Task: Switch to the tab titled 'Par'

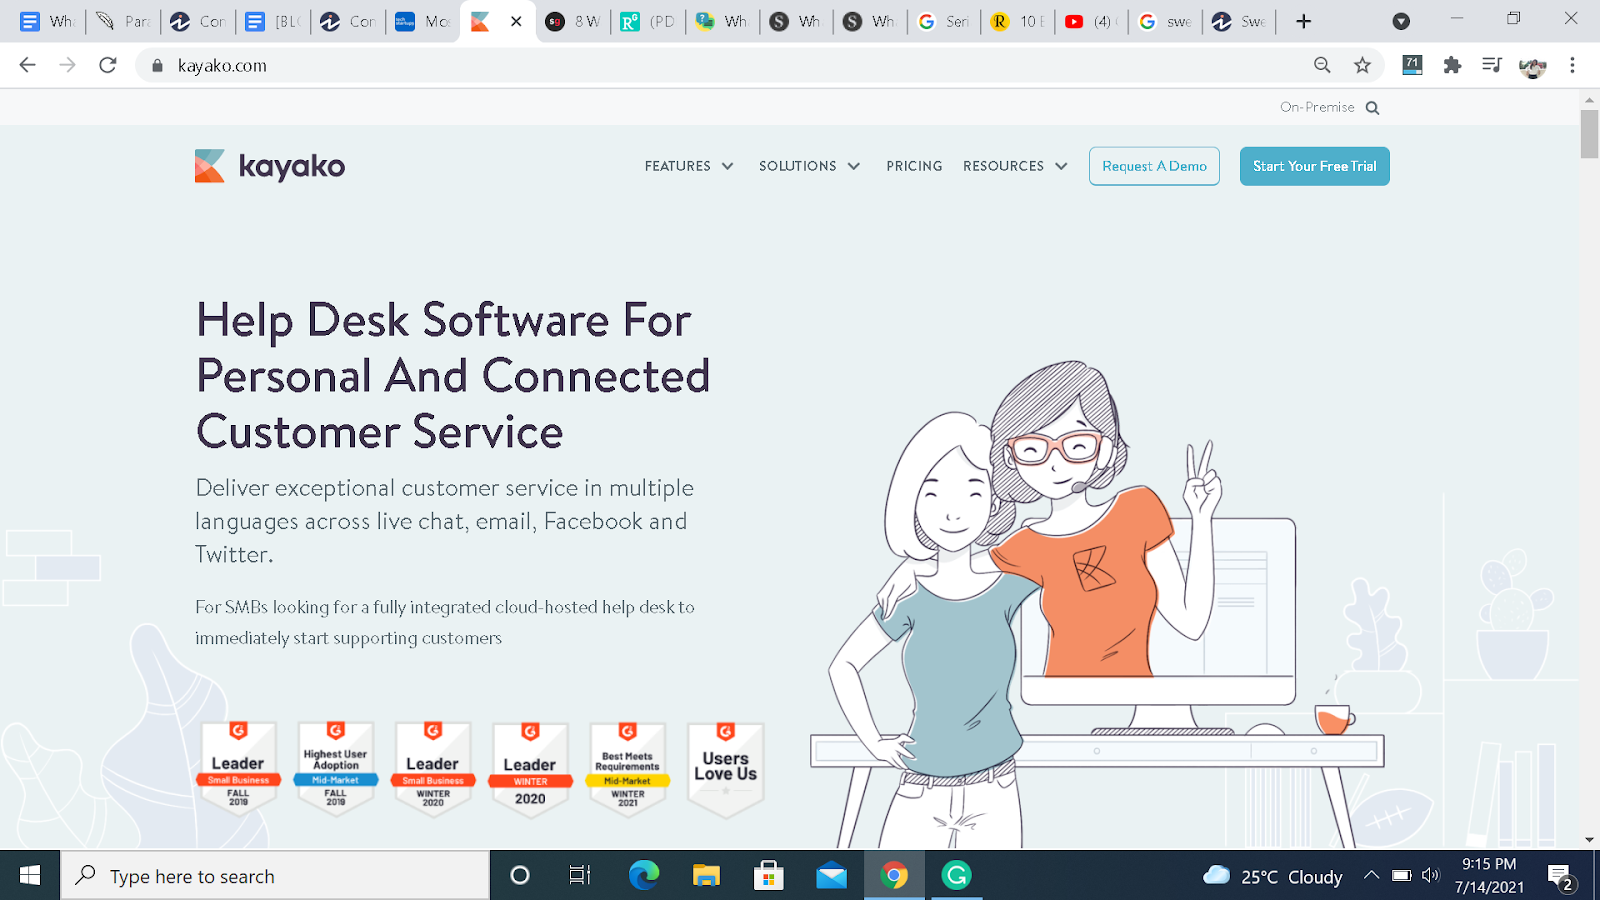Action: pyautogui.click(x=123, y=21)
